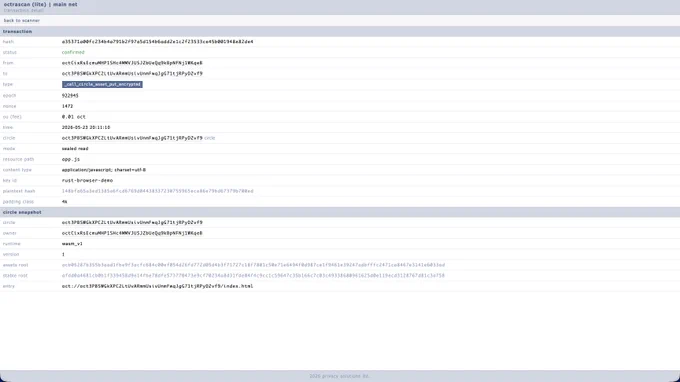Click the runtime value 'wasm_v1'

72,244
